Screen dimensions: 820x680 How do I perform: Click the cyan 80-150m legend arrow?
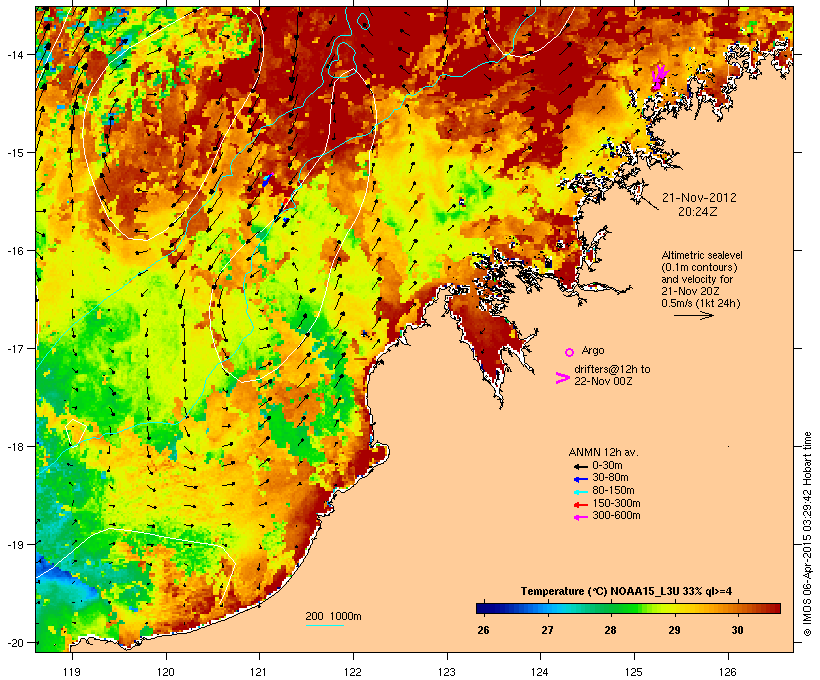click(x=580, y=492)
